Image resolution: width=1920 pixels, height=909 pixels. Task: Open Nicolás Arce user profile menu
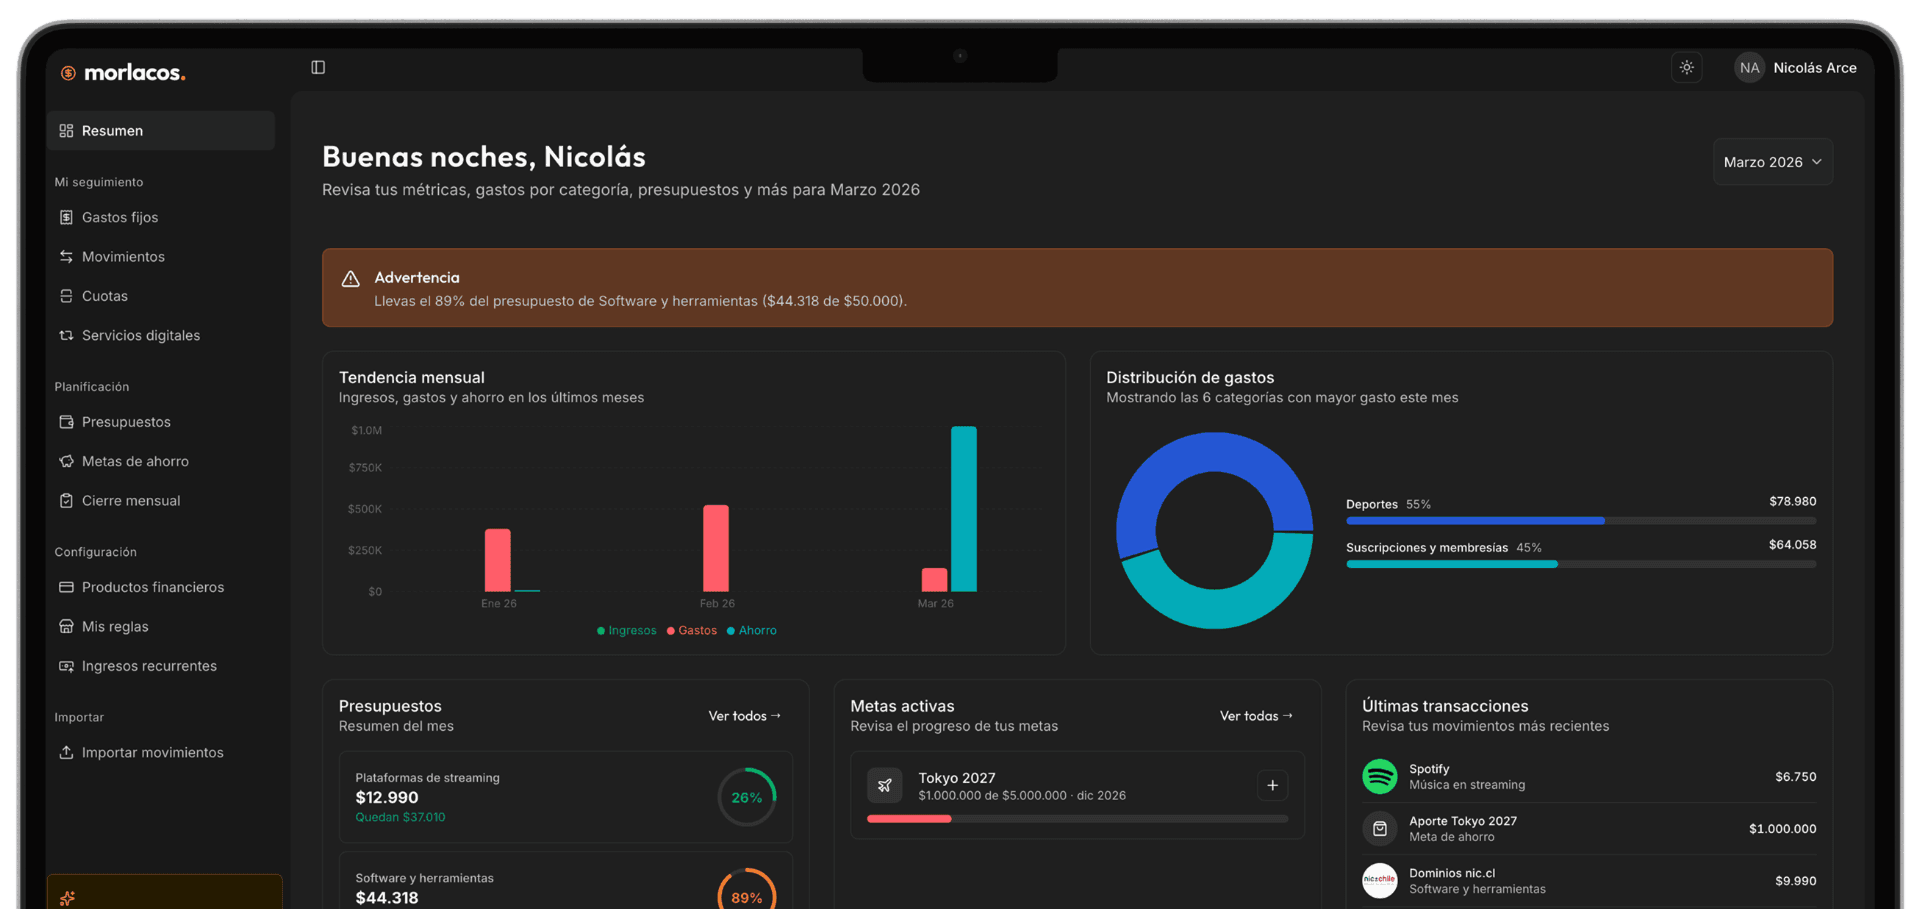(1795, 68)
